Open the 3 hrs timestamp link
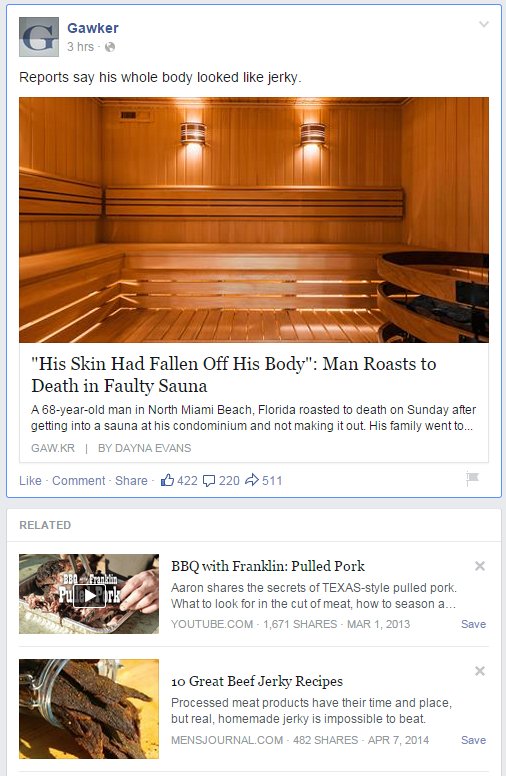This screenshot has width=506, height=776. [x=80, y=47]
